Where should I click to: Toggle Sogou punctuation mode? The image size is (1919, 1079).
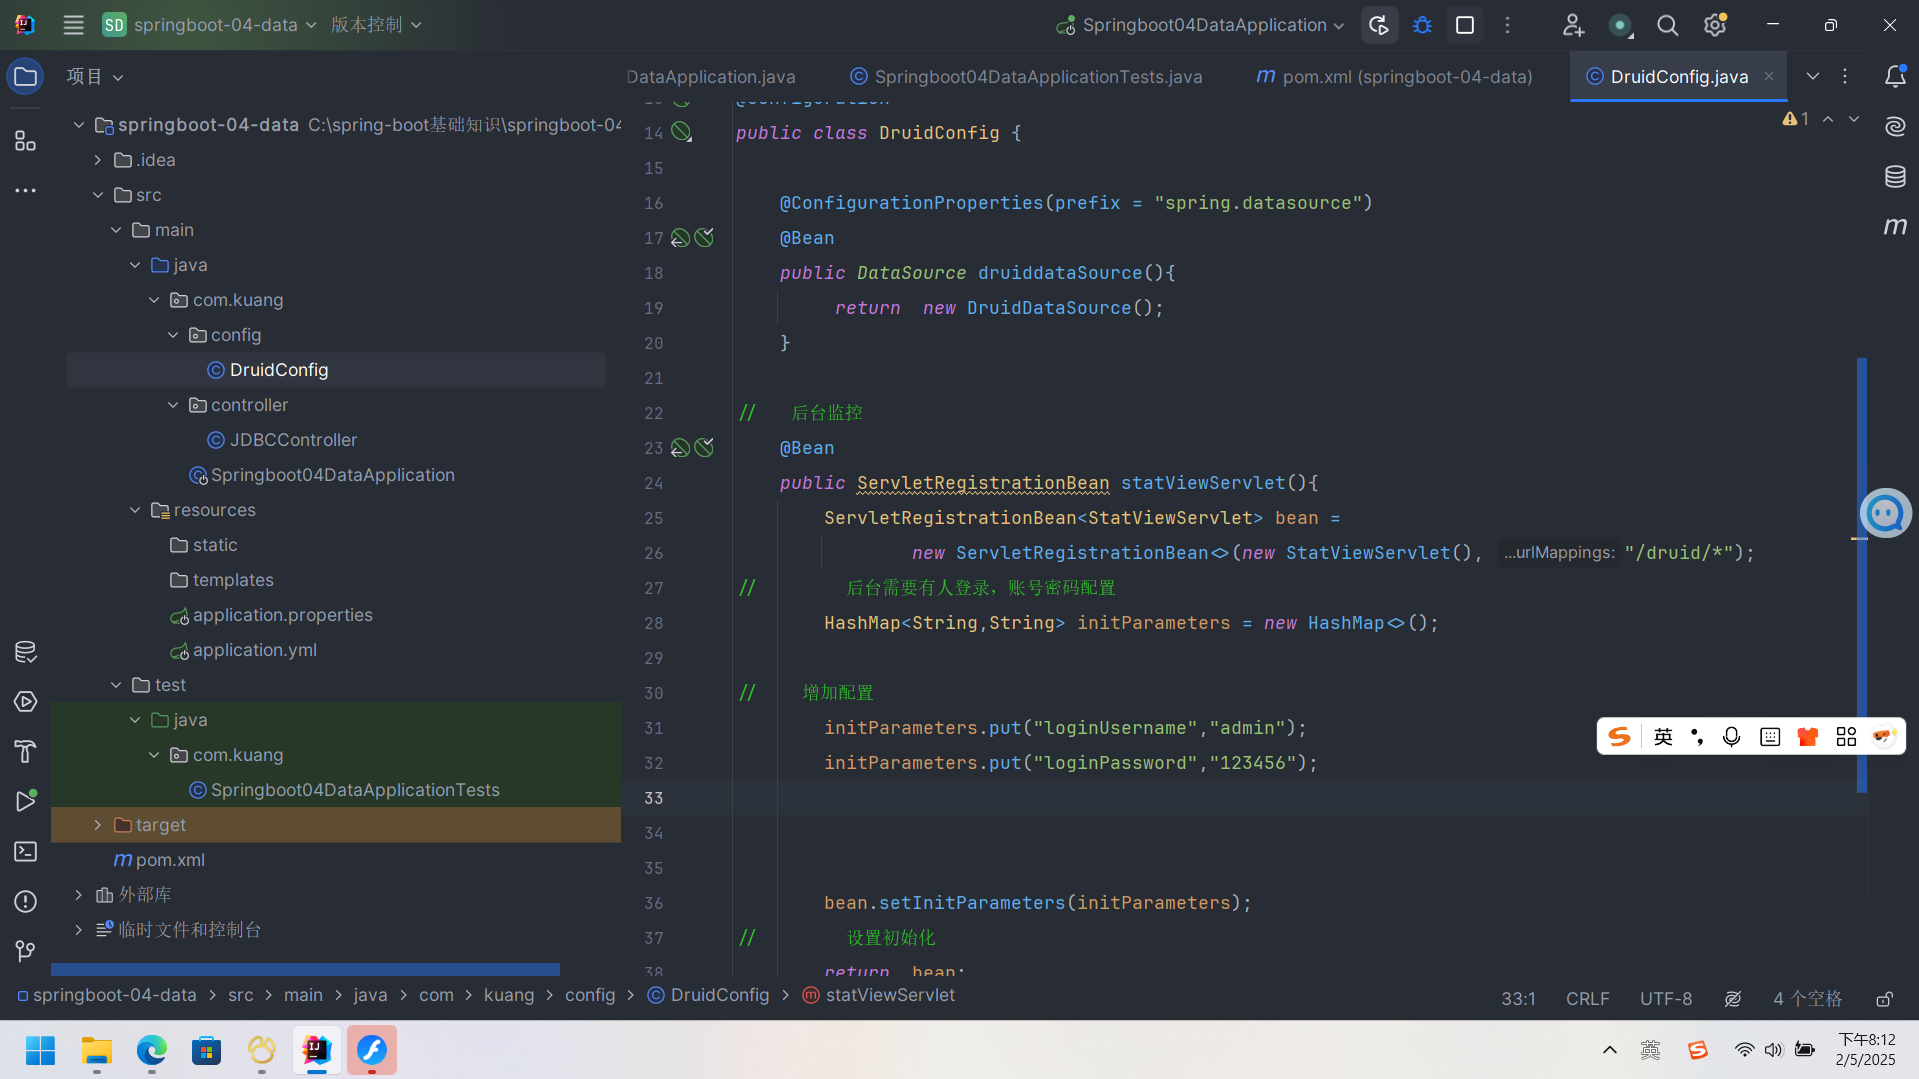pos(1697,737)
